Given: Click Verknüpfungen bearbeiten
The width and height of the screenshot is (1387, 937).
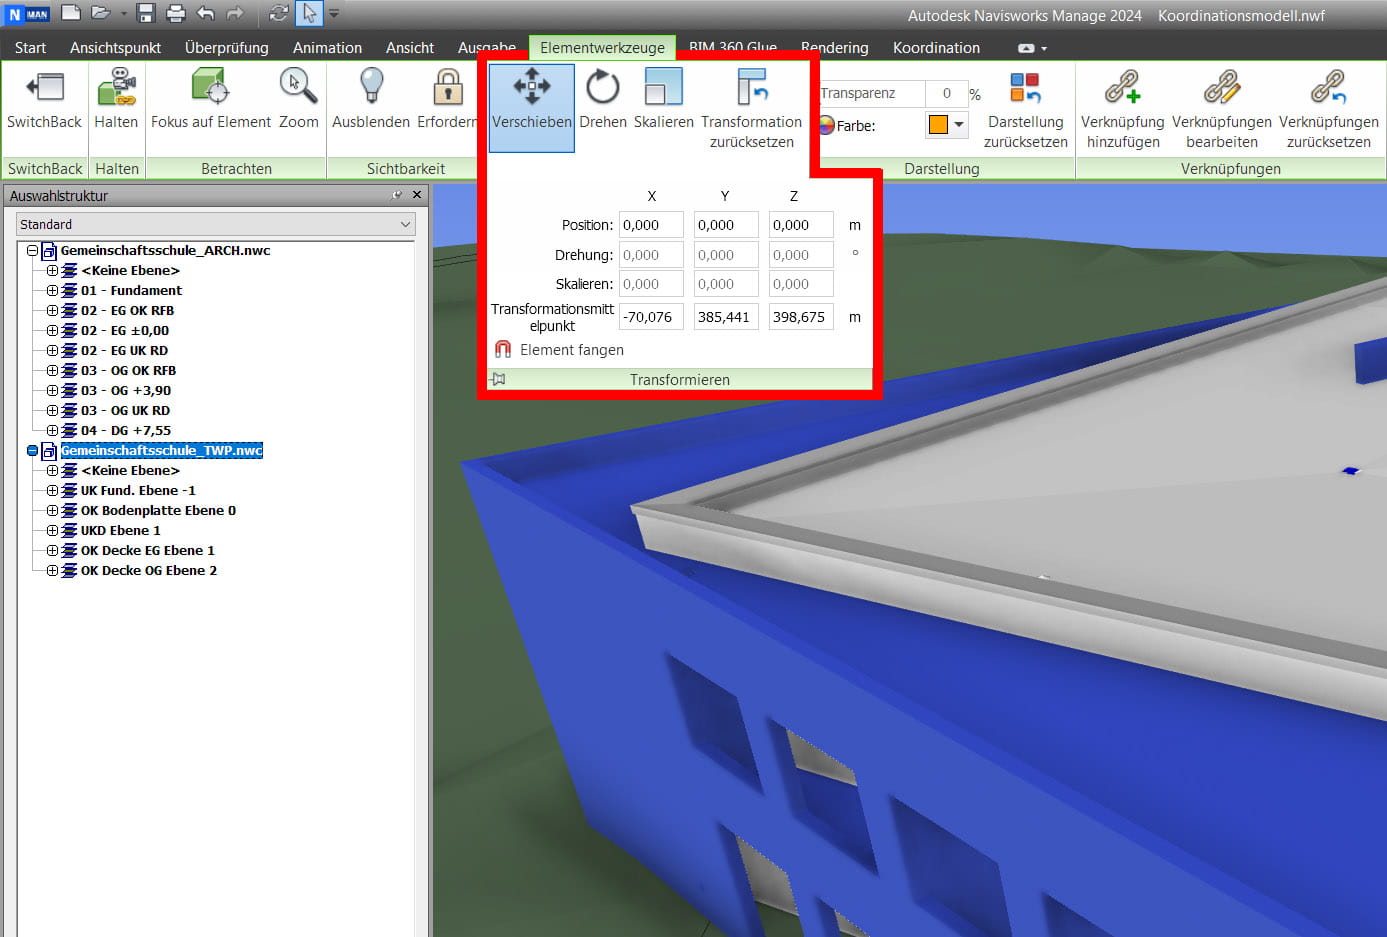Looking at the screenshot, I should [1221, 109].
